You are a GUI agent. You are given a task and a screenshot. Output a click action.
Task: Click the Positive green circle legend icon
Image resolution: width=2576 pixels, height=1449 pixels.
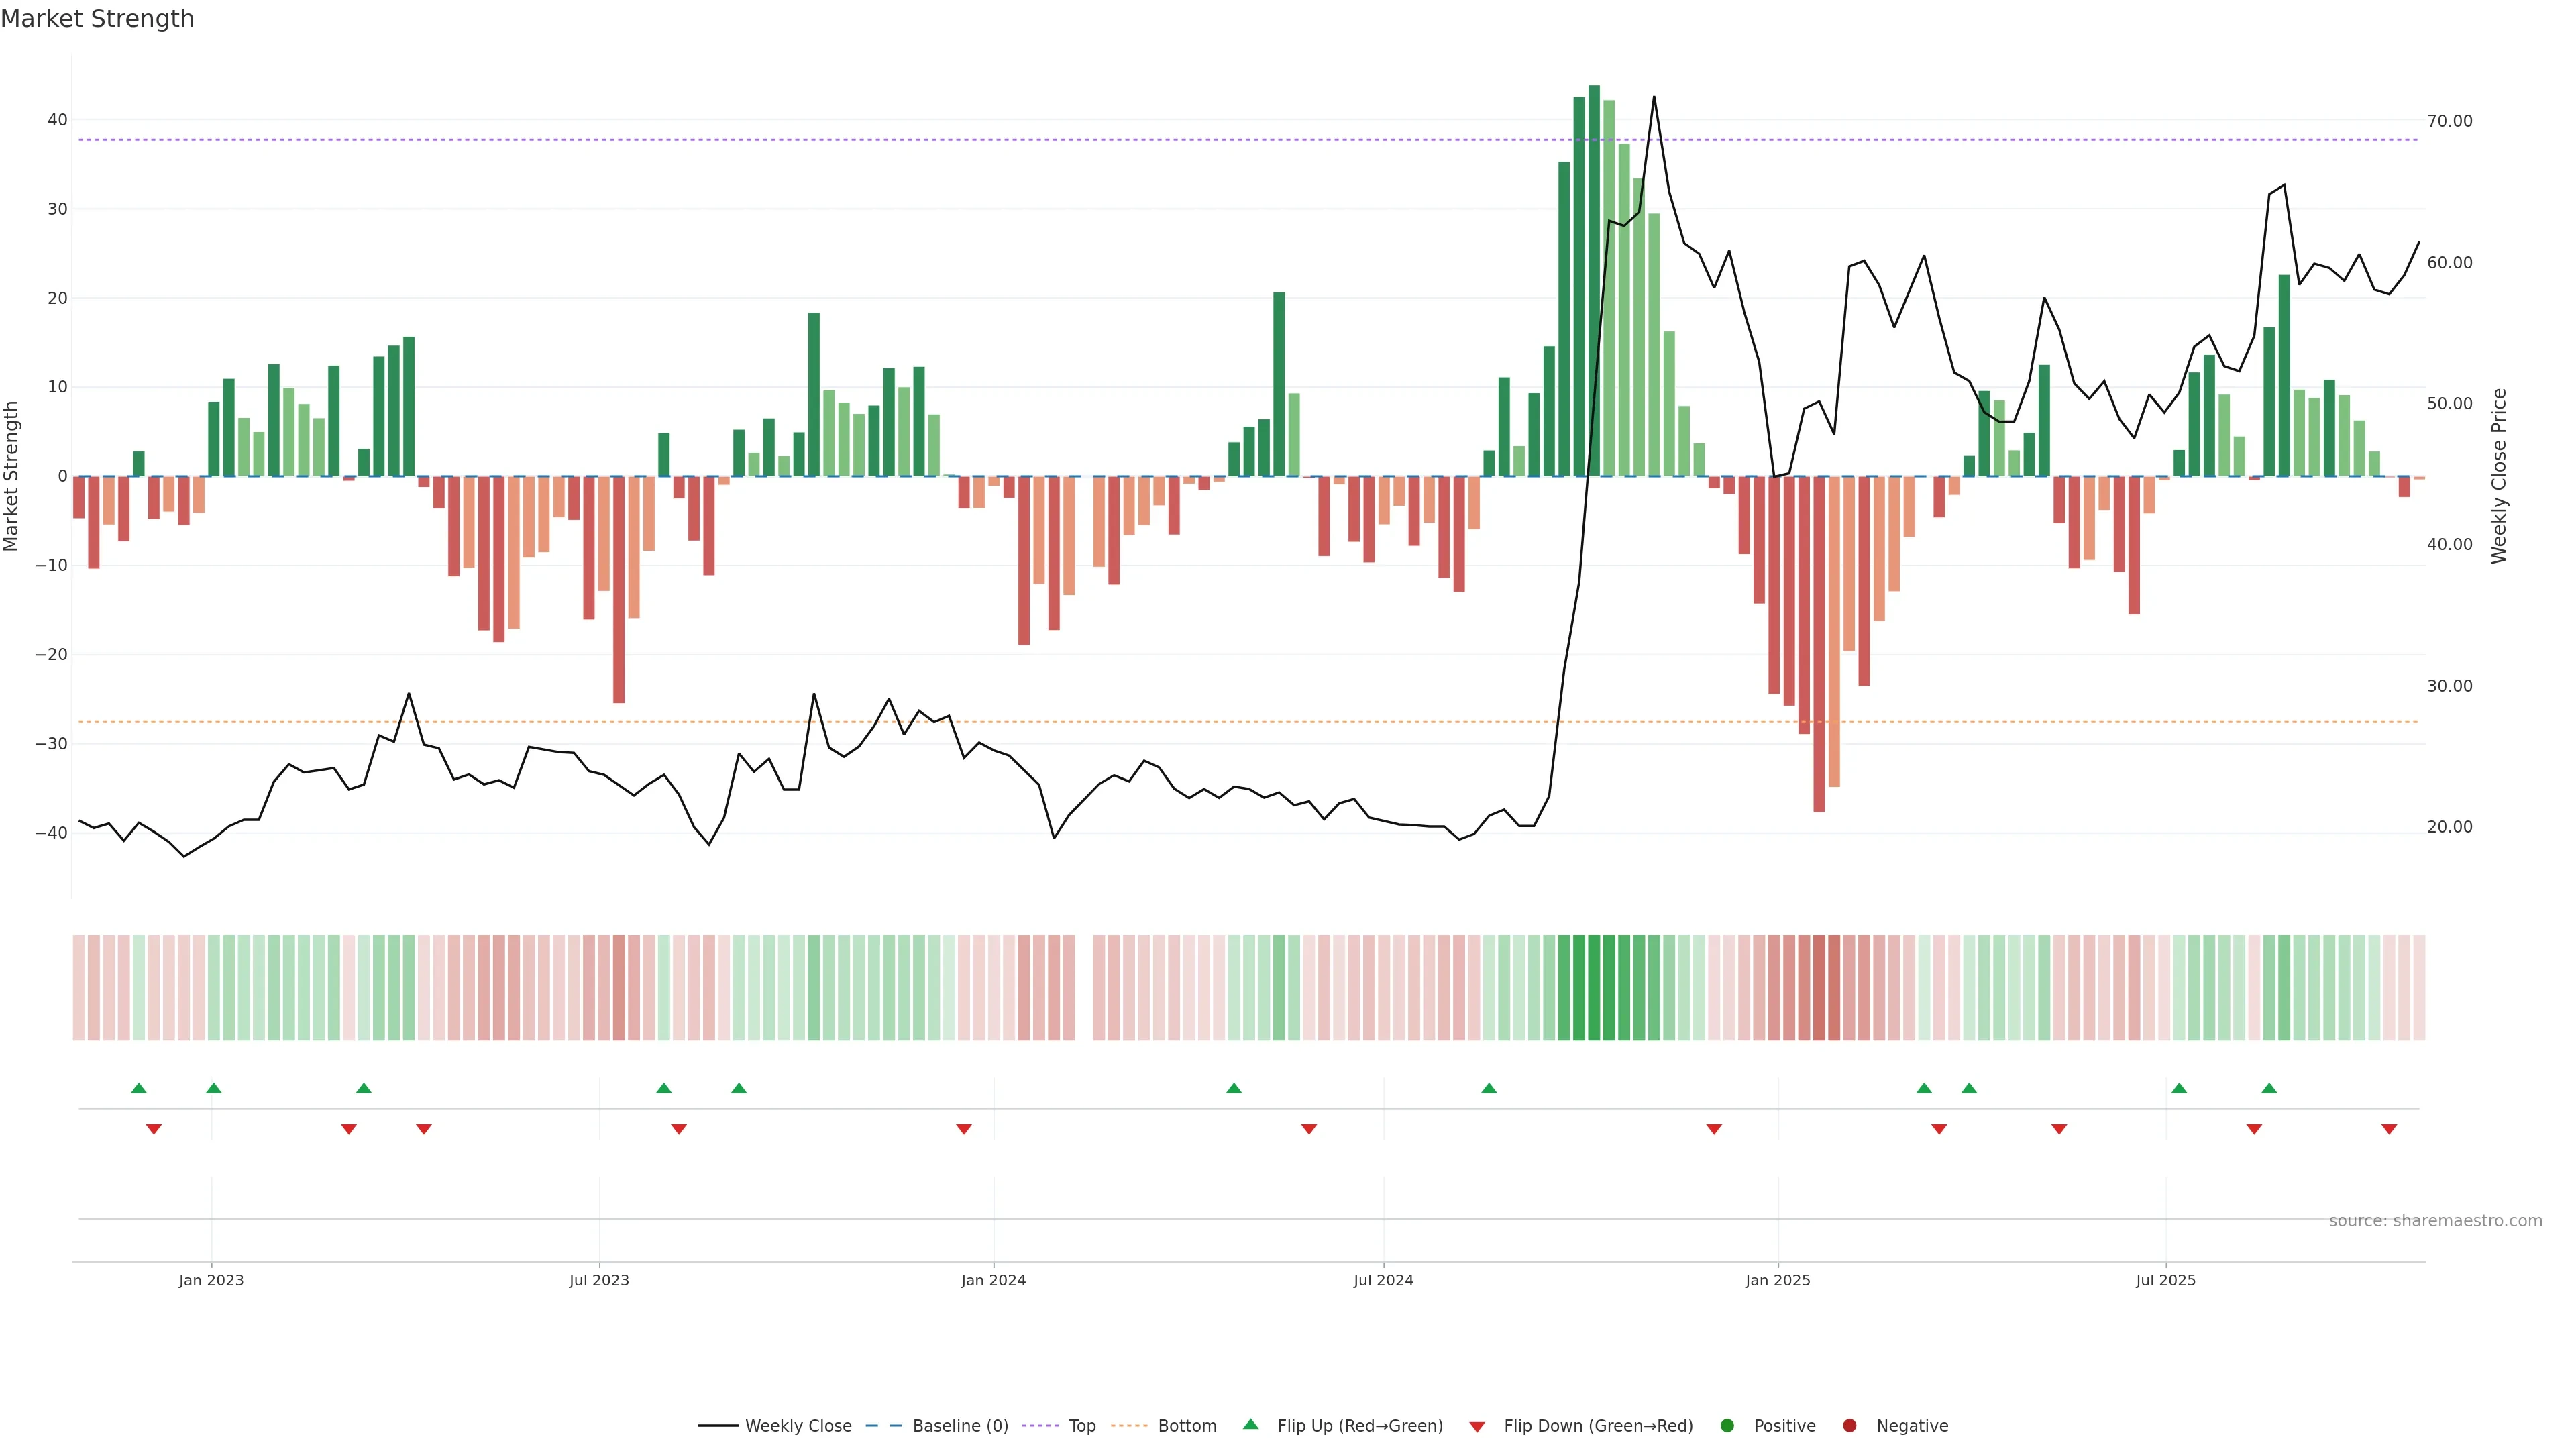(x=1727, y=1426)
